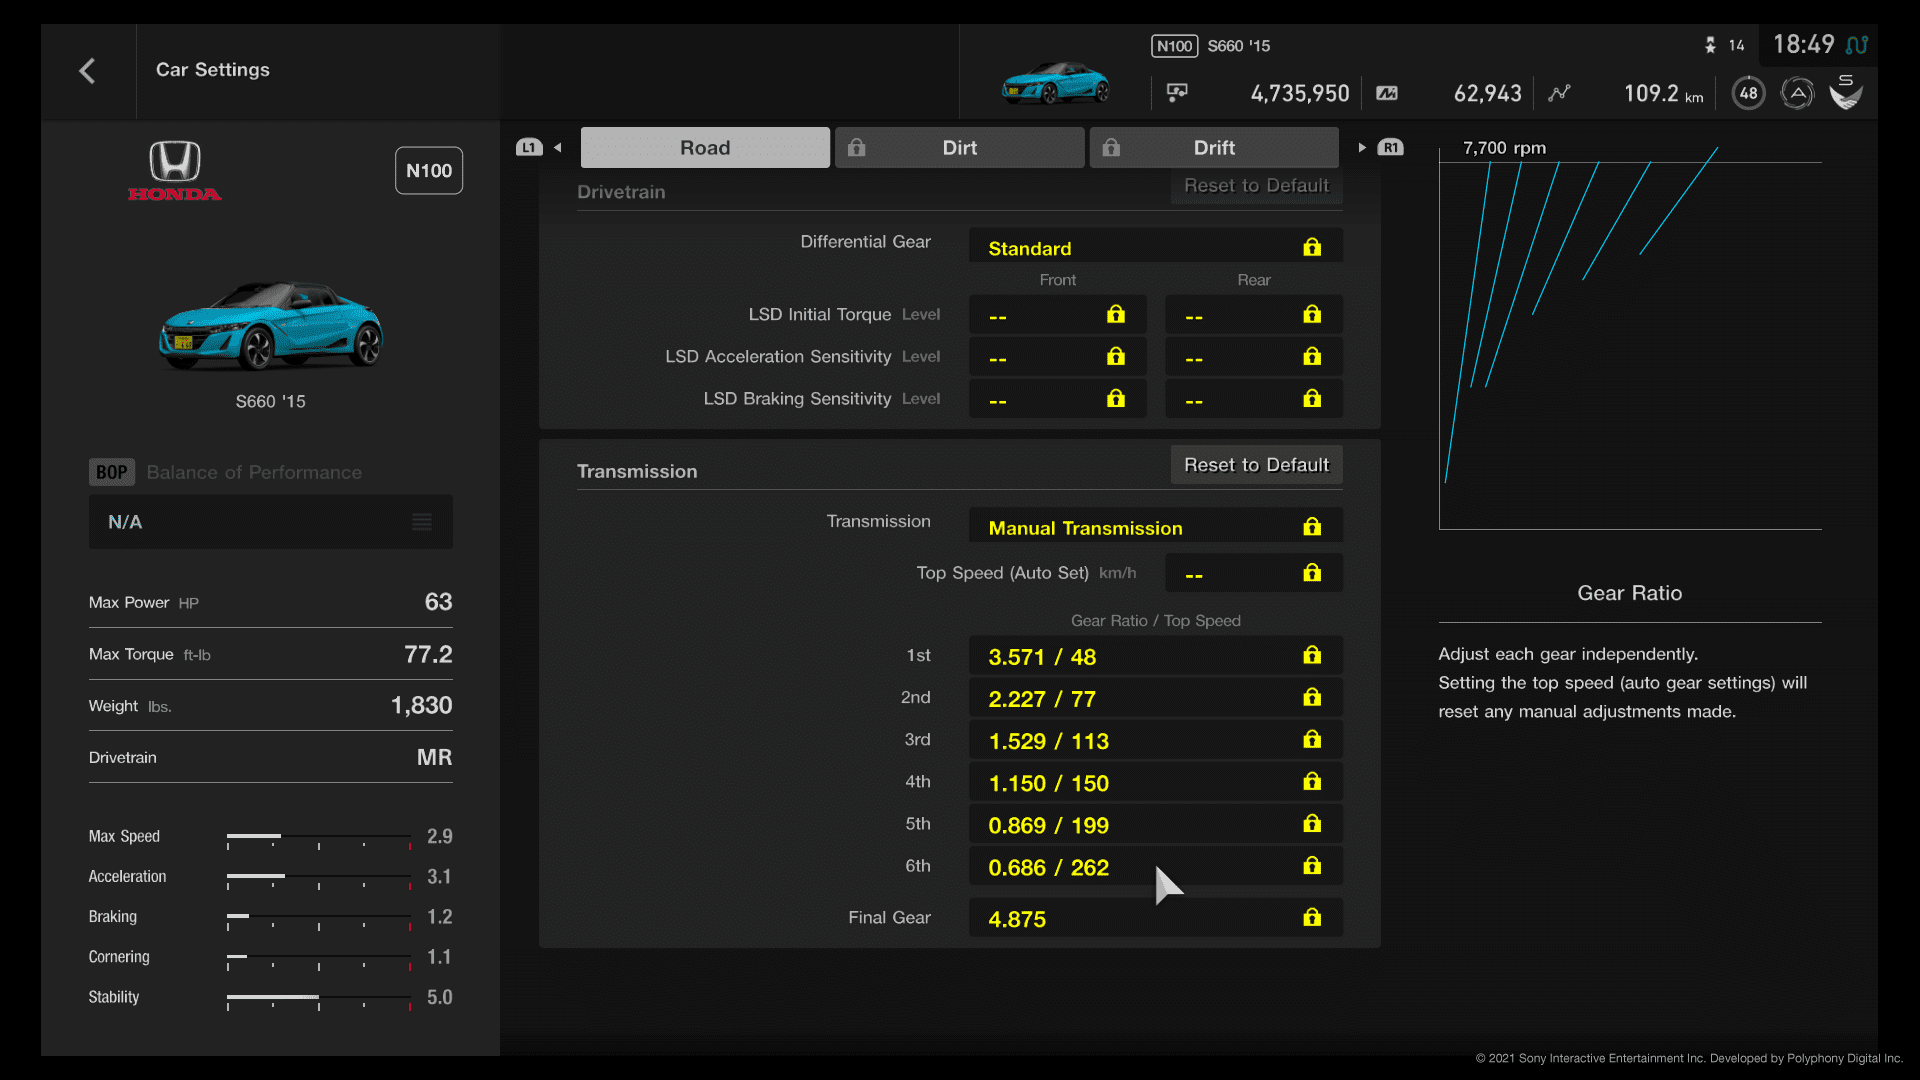Viewport: 1920px width, 1080px height.
Task: Open the Manual Transmission type selector
Action: 1155,526
